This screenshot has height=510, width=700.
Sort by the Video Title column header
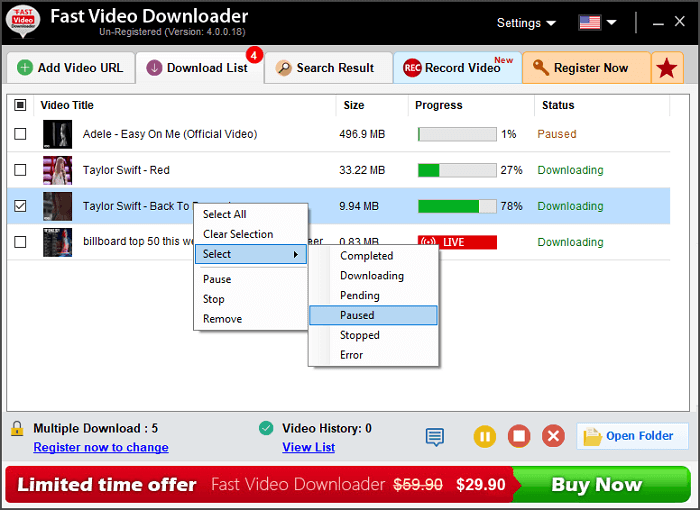point(185,105)
